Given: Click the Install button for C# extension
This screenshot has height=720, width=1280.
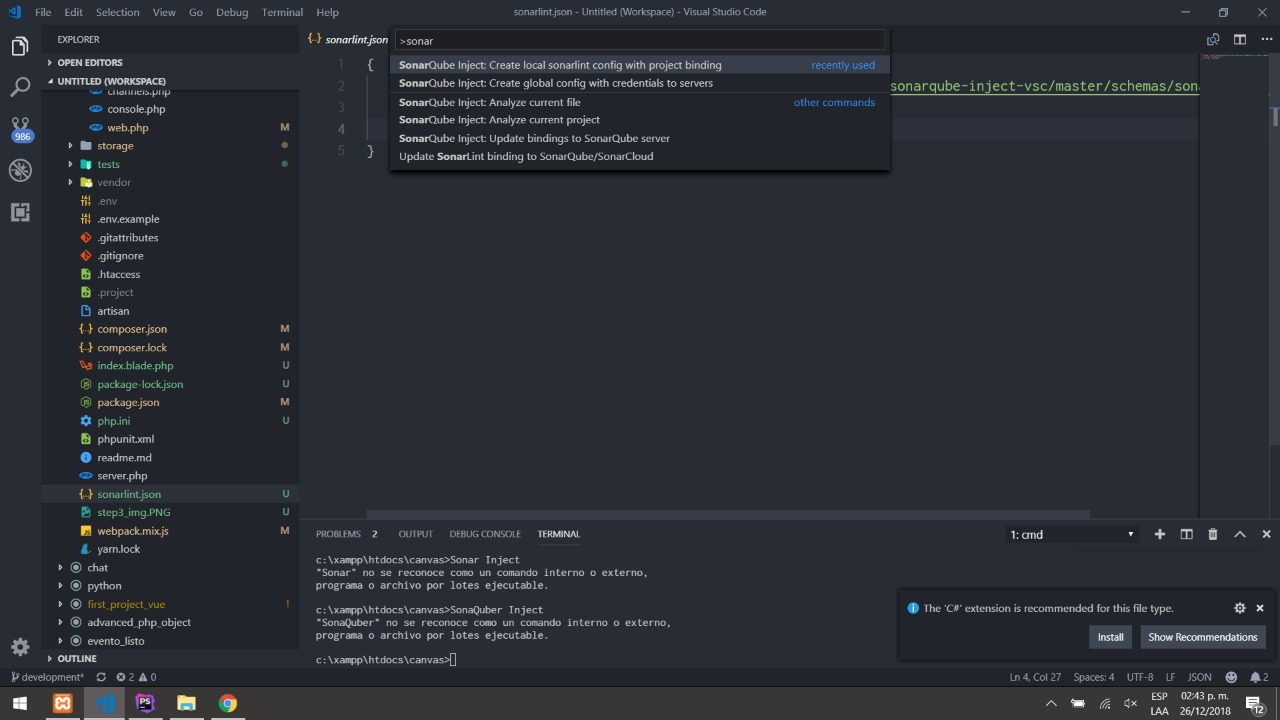Looking at the screenshot, I should (x=1110, y=637).
